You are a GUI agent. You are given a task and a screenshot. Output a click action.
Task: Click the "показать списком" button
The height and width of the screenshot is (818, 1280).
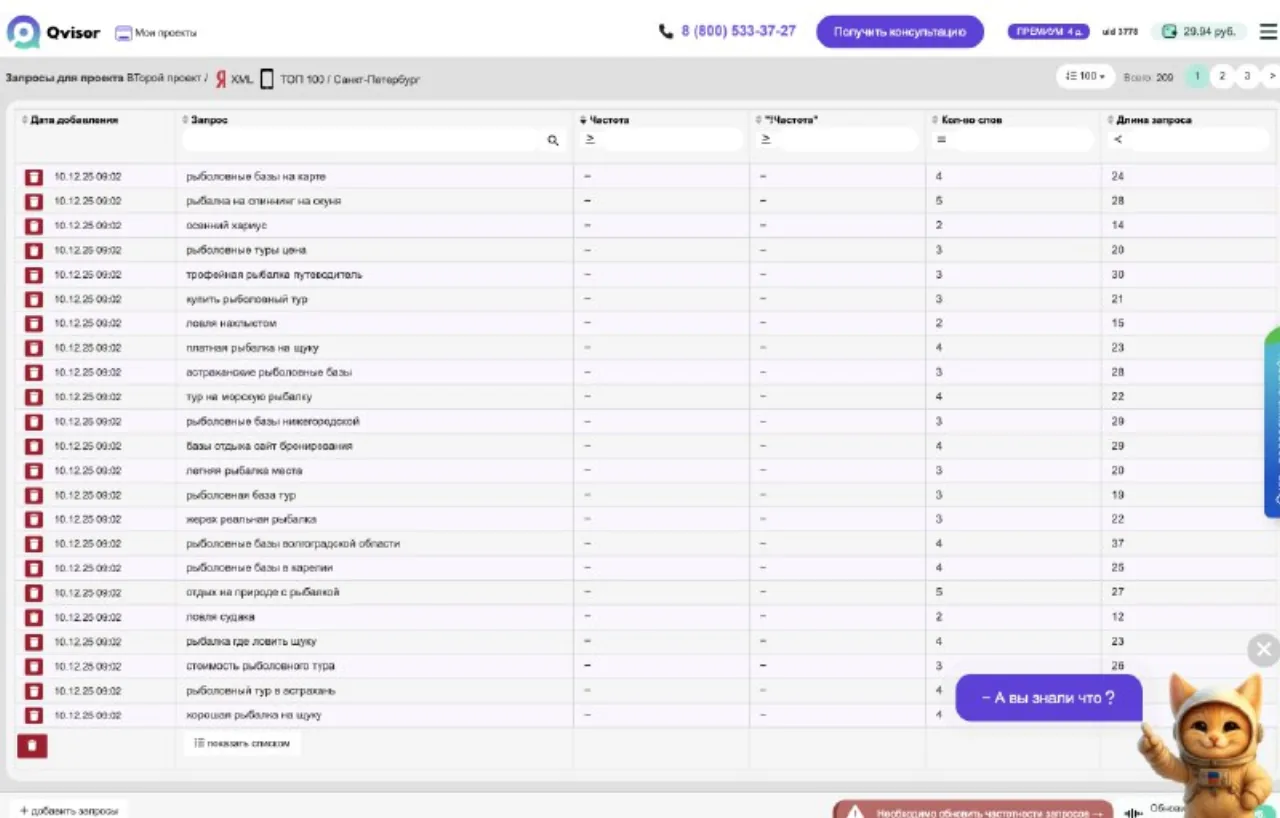(243, 744)
